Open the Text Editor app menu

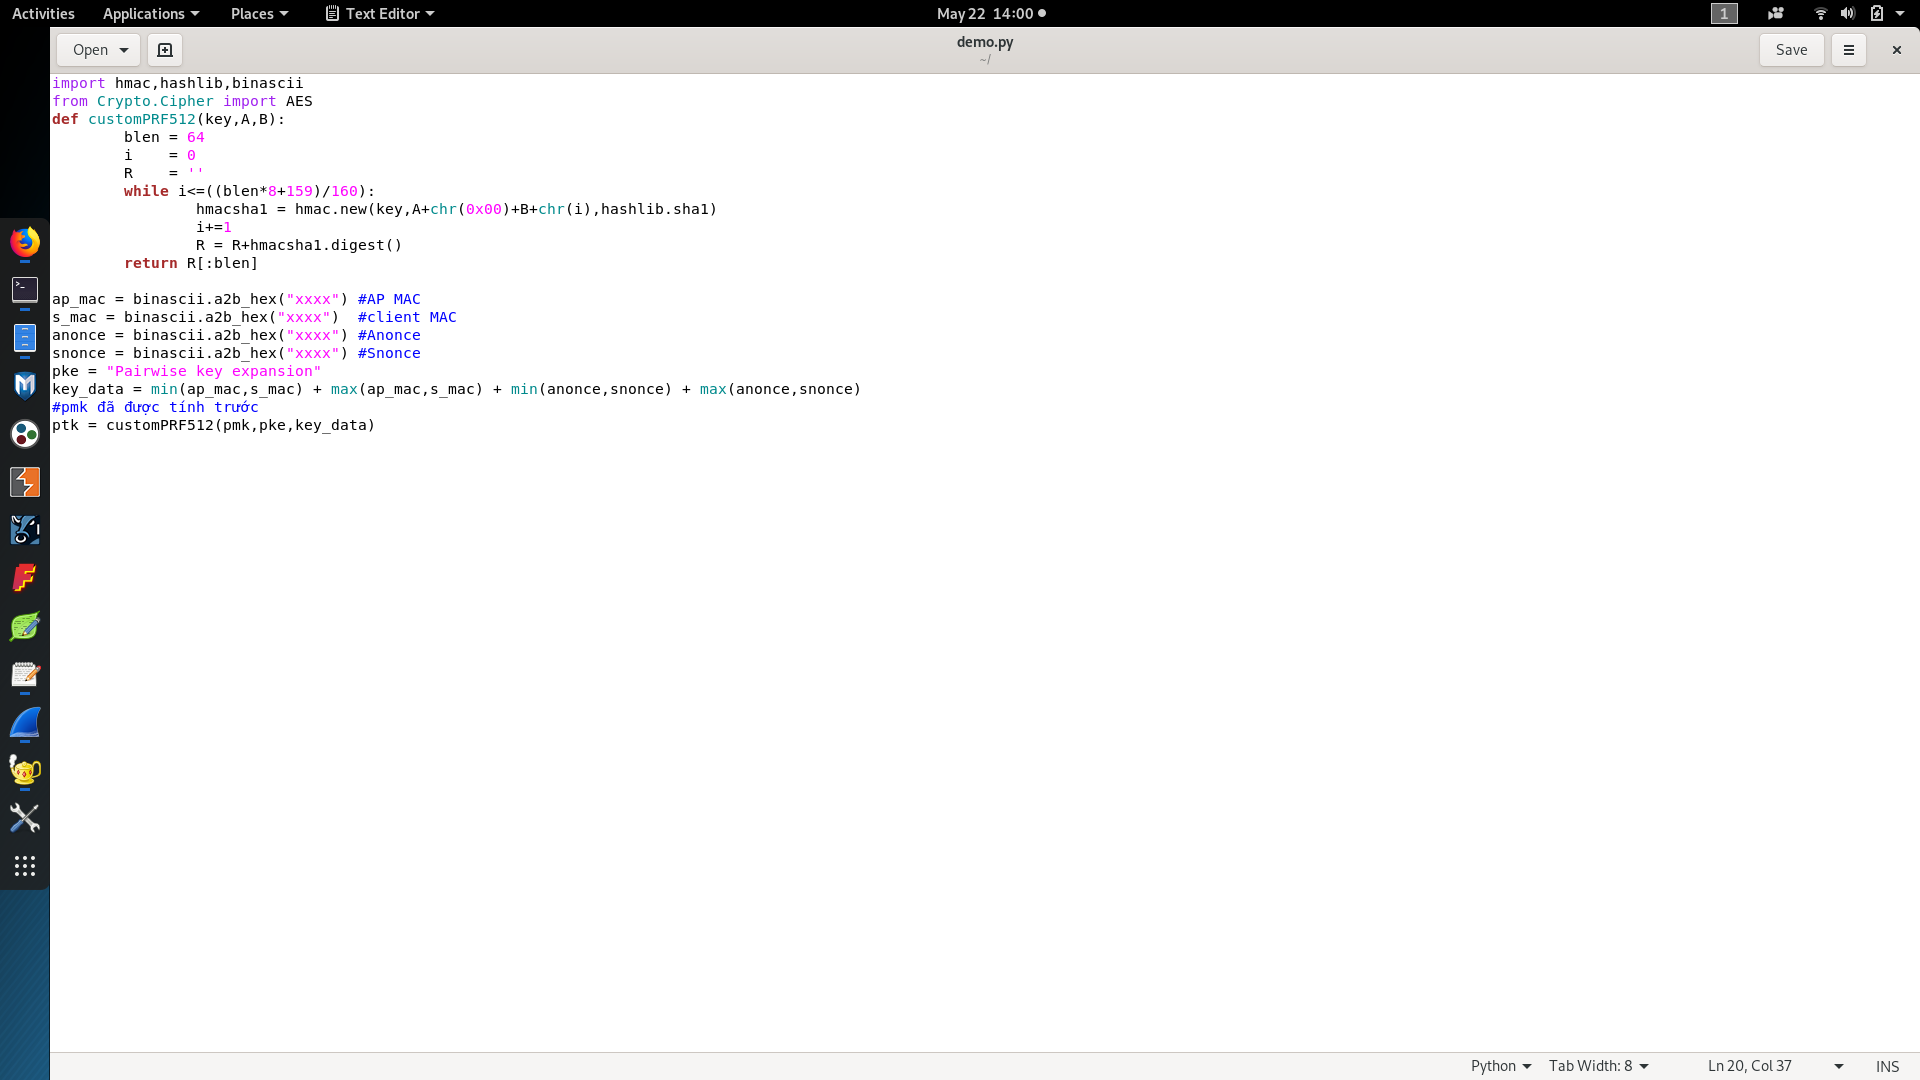380,13
